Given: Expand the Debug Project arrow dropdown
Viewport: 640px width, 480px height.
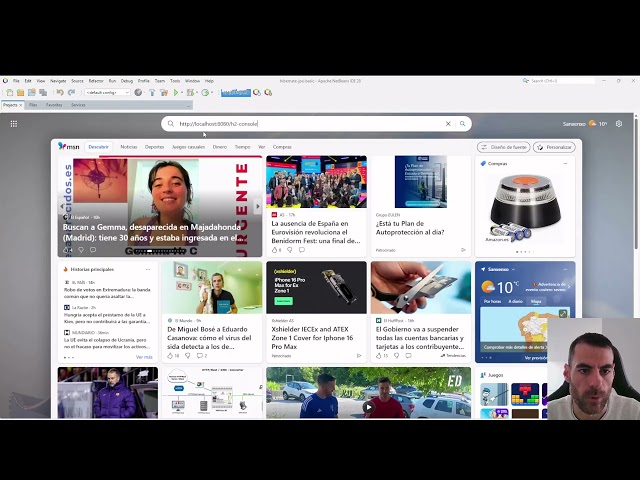Looking at the screenshot, I should tap(198, 92).
